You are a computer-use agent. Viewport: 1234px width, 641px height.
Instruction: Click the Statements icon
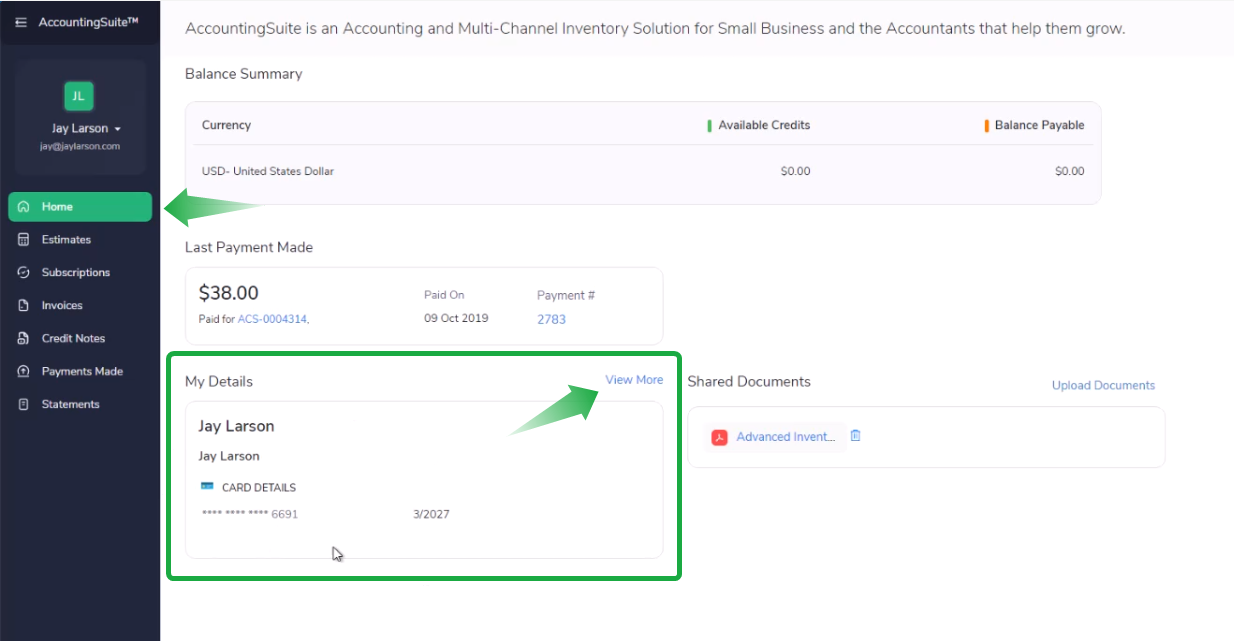[24, 405]
